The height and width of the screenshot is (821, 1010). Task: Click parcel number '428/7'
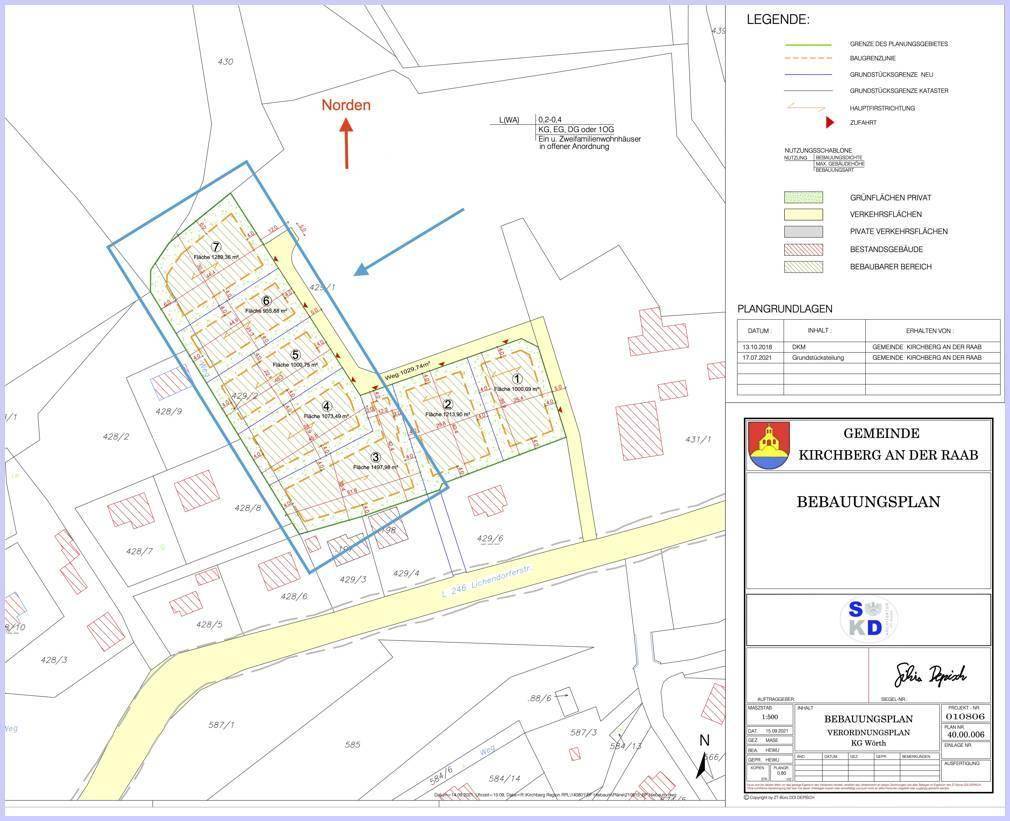click(x=139, y=551)
